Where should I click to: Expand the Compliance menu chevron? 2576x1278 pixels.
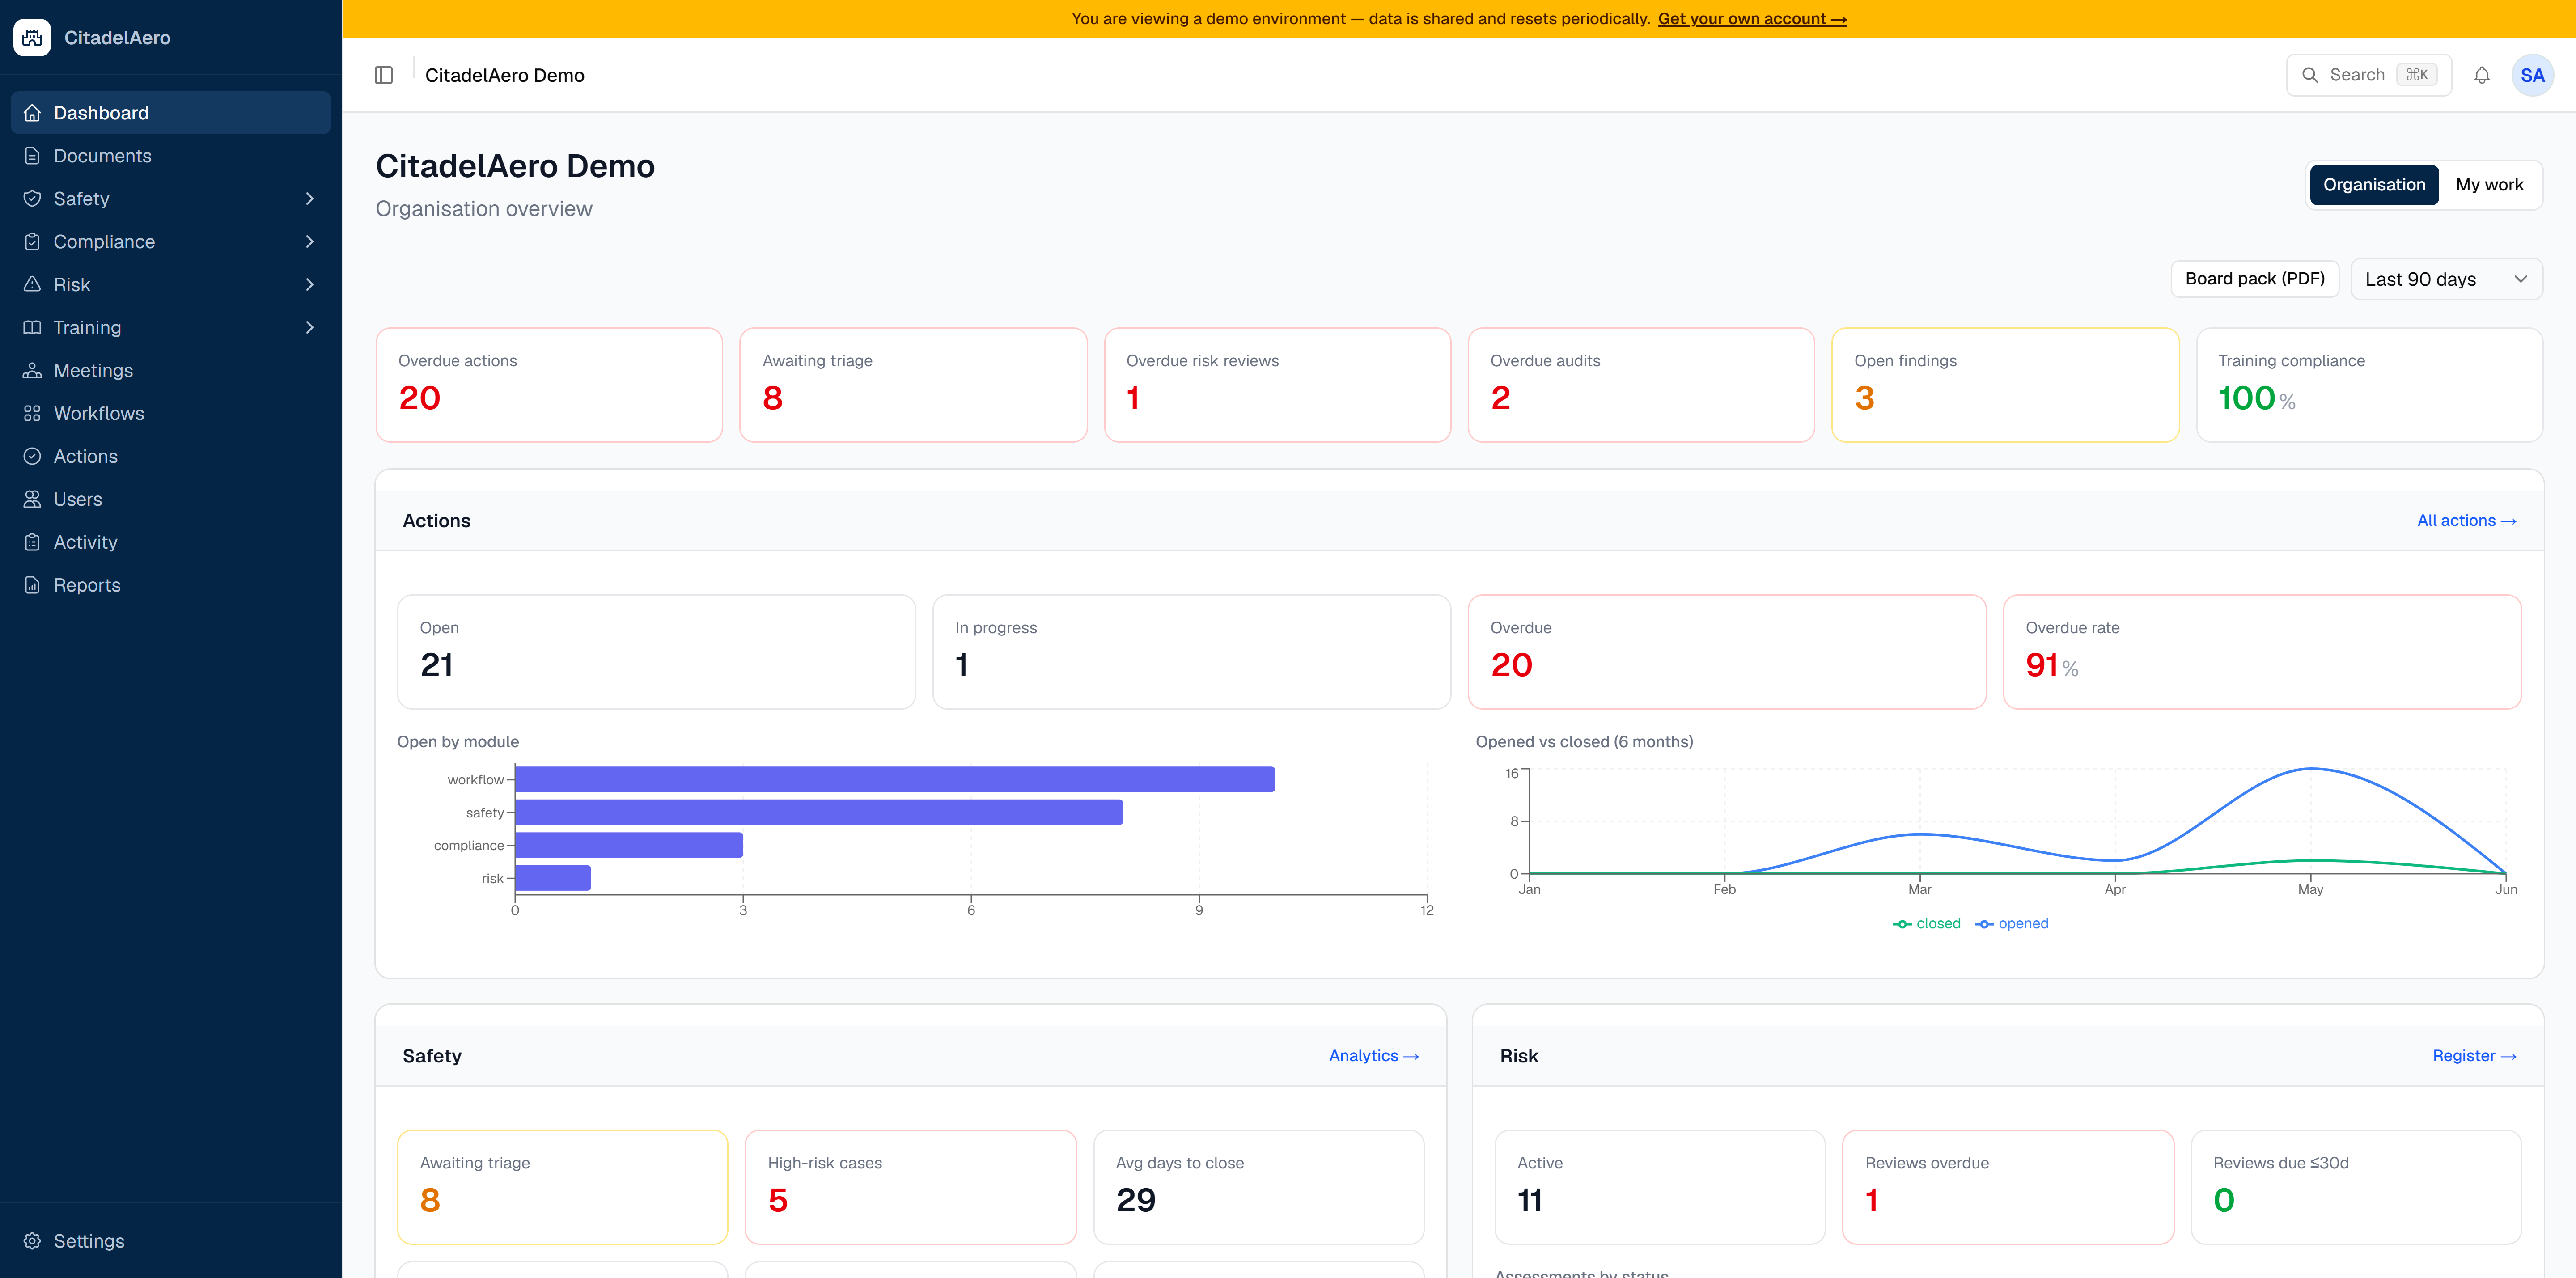[310, 242]
